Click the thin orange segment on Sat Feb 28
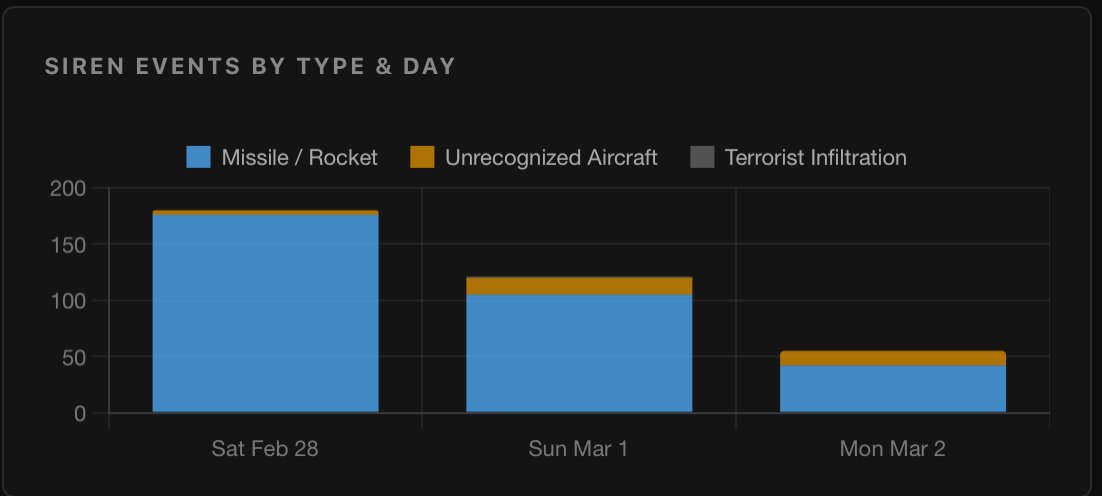 265,213
